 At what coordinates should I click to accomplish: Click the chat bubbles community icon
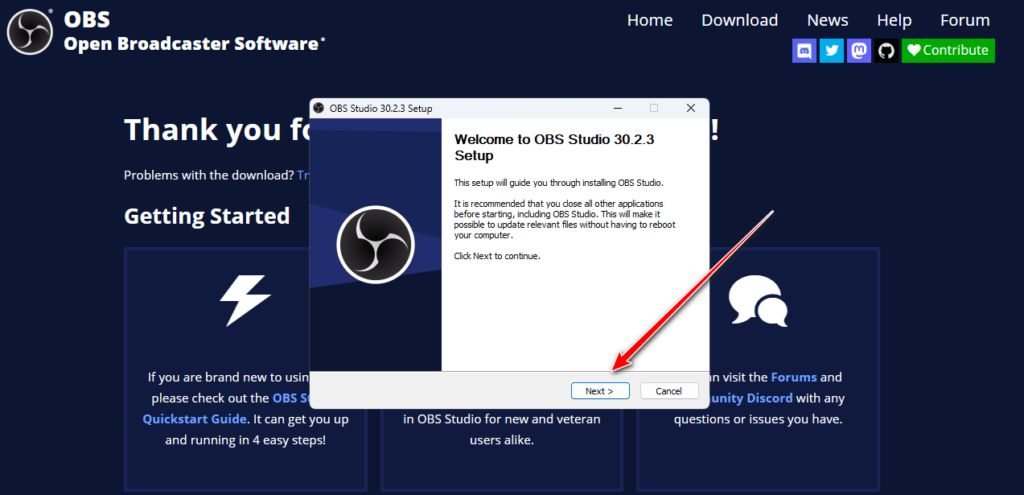click(x=758, y=300)
